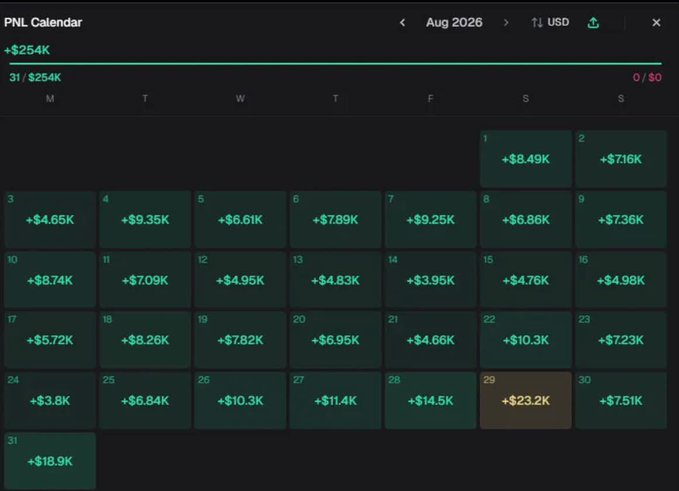This screenshot has width=679, height=491.
Task: Click the green profit progress bar
Action: (336, 64)
